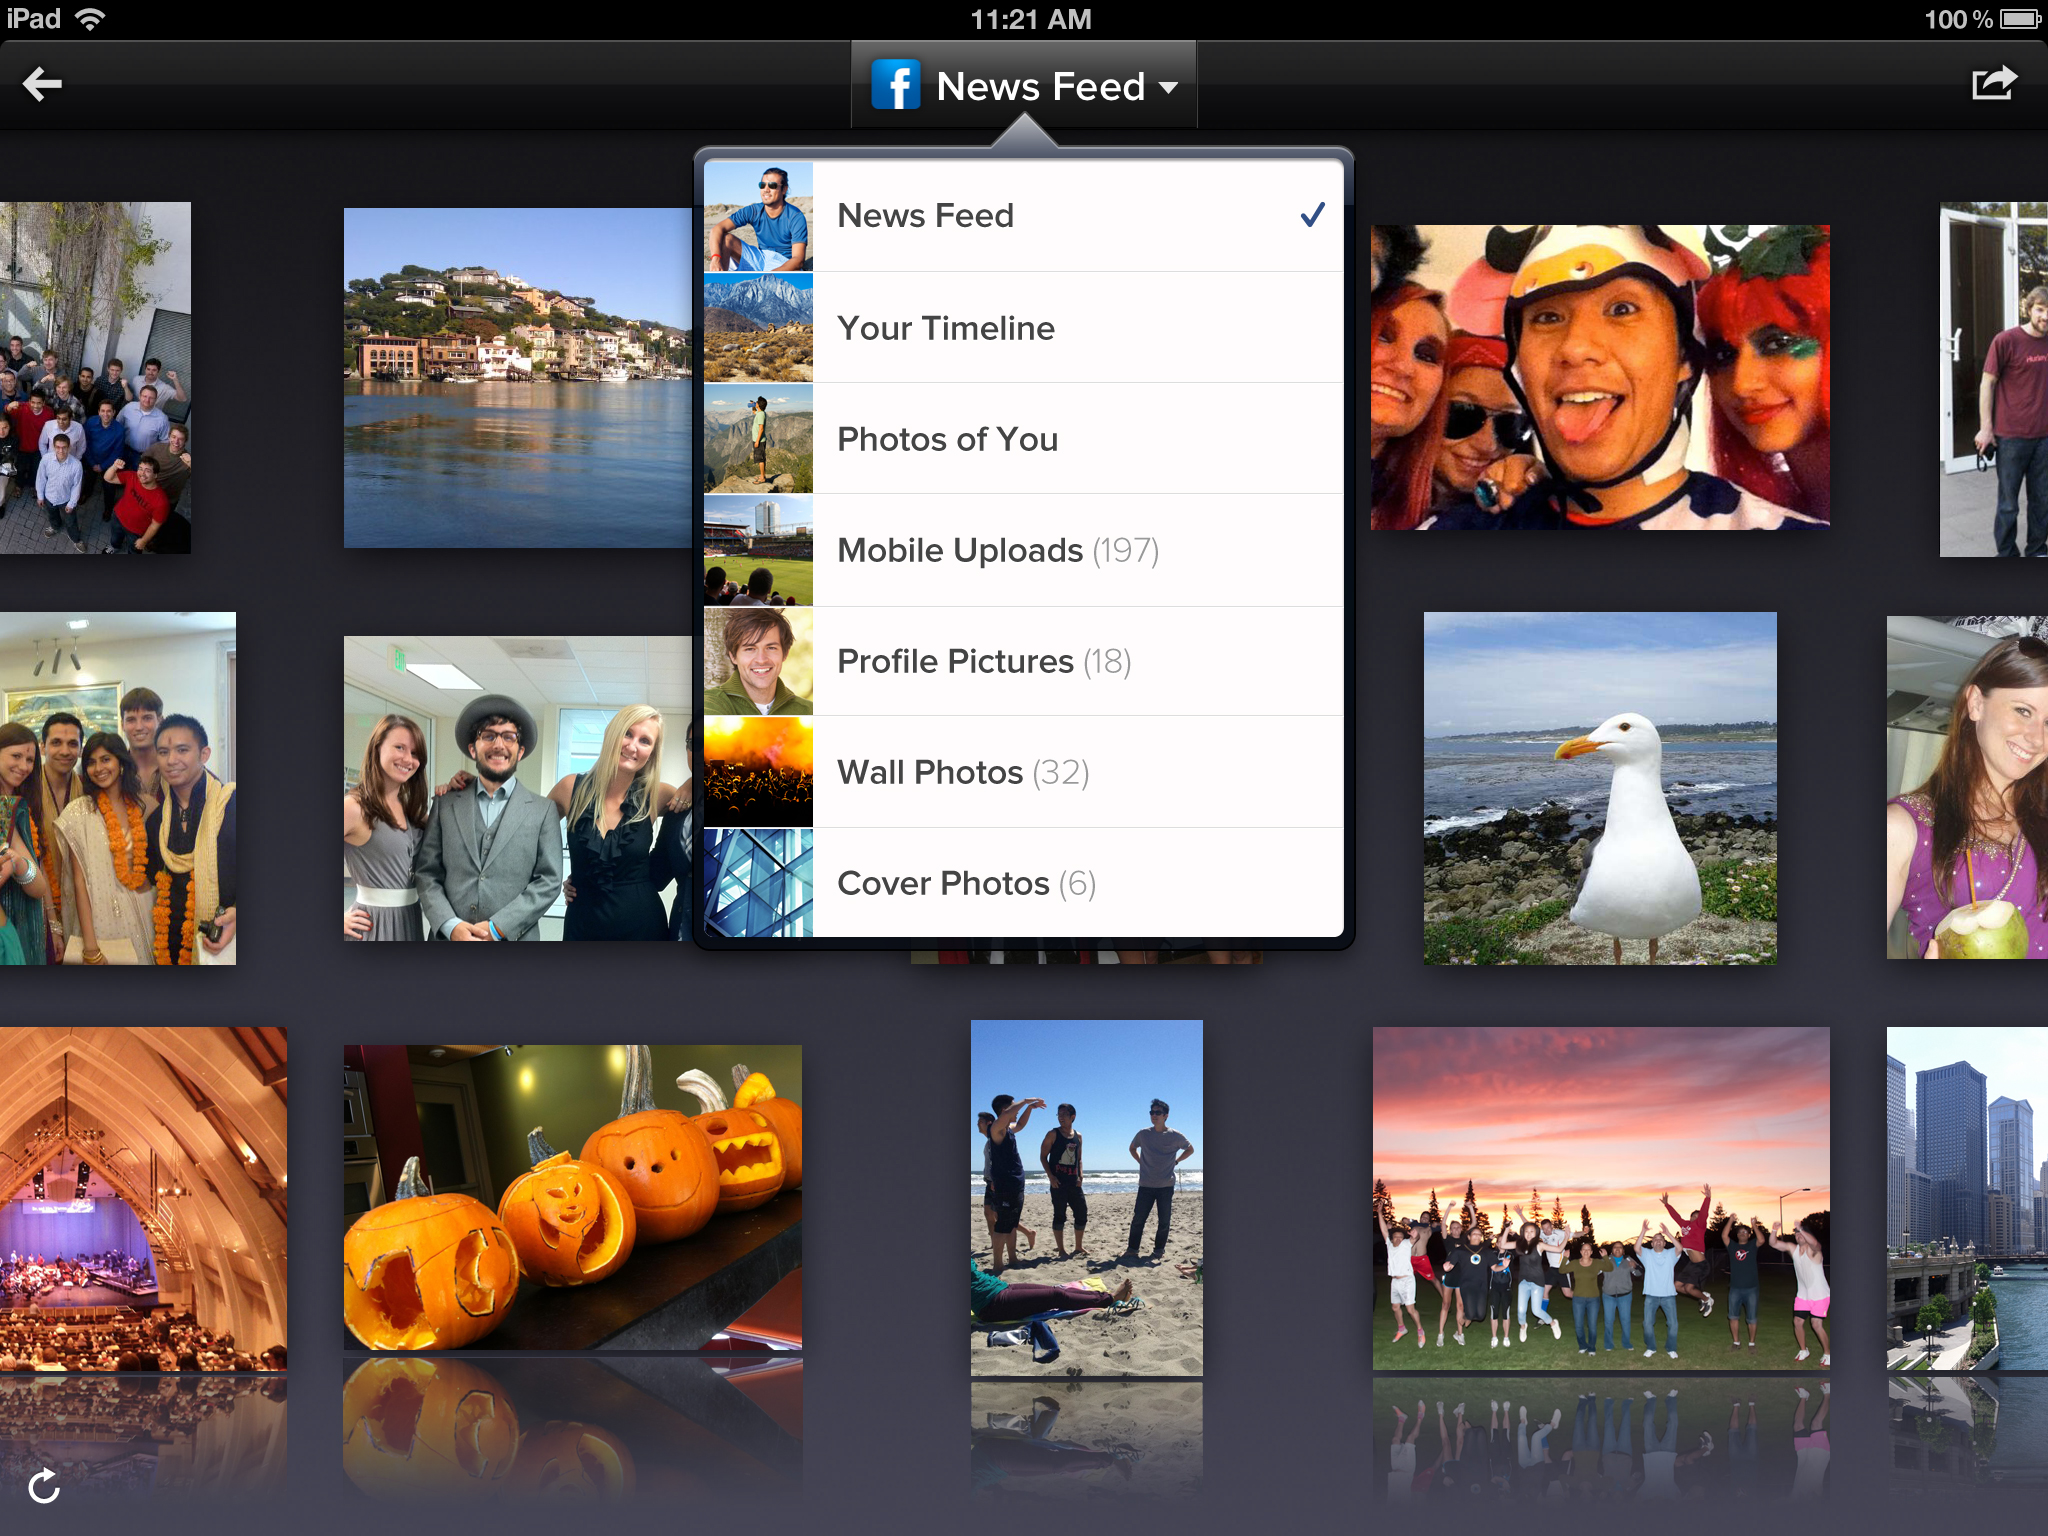This screenshot has width=2048, height=1536.
Task: Collapse the News Feed dropdown arrow
Action: (x=1168, y=88)
